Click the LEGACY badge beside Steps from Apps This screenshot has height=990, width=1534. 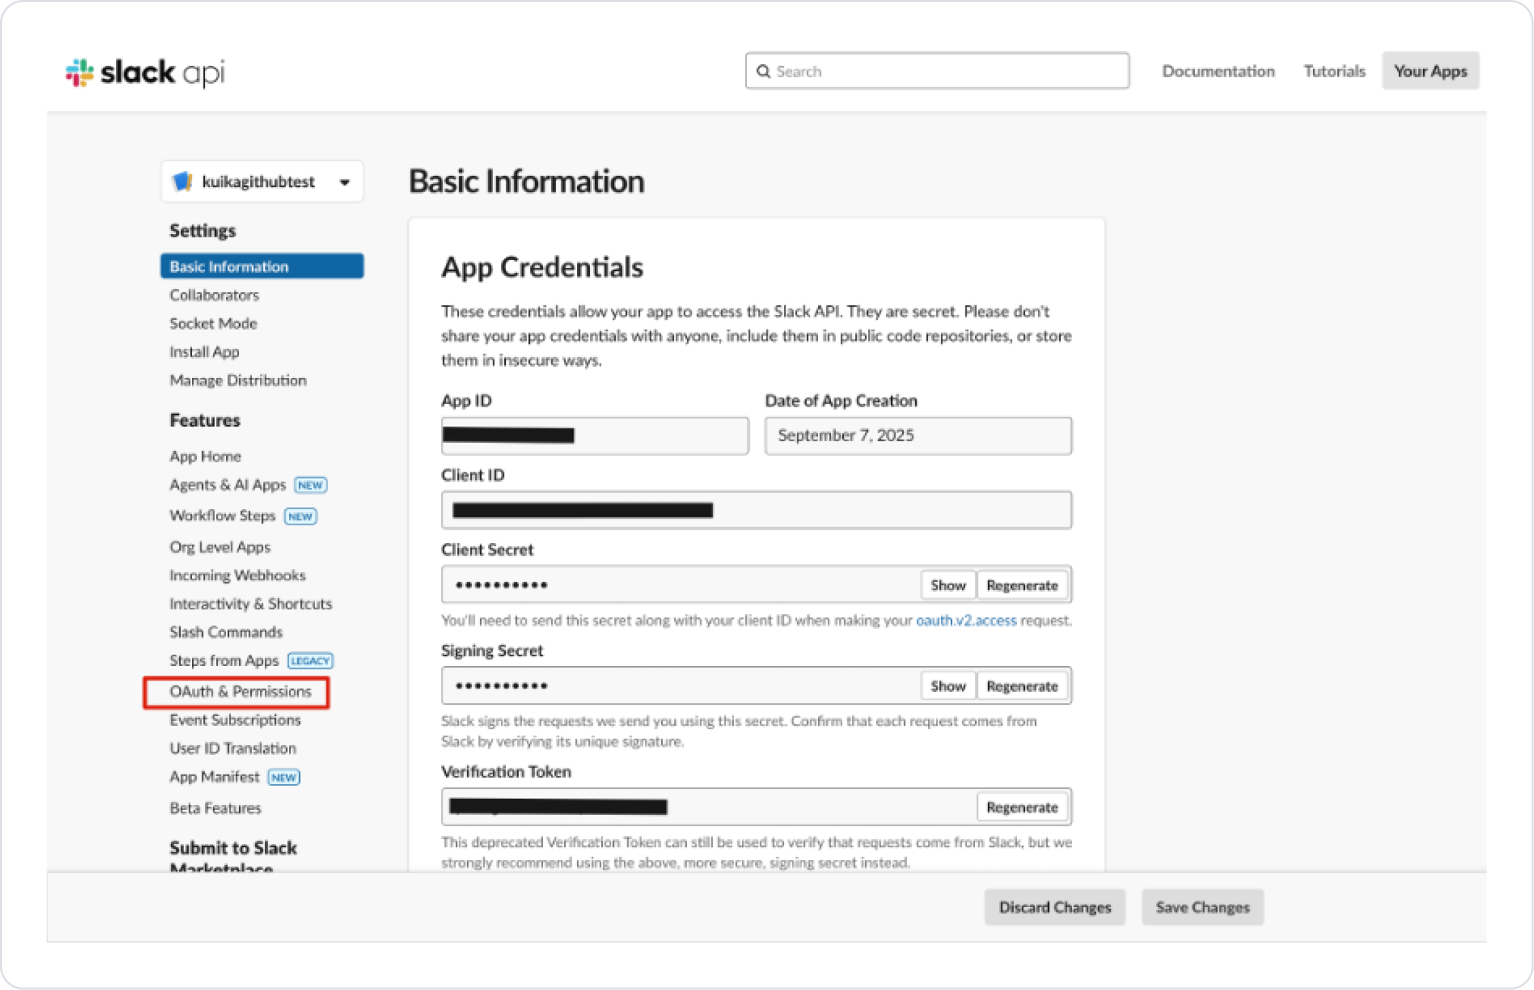[310, 661]
